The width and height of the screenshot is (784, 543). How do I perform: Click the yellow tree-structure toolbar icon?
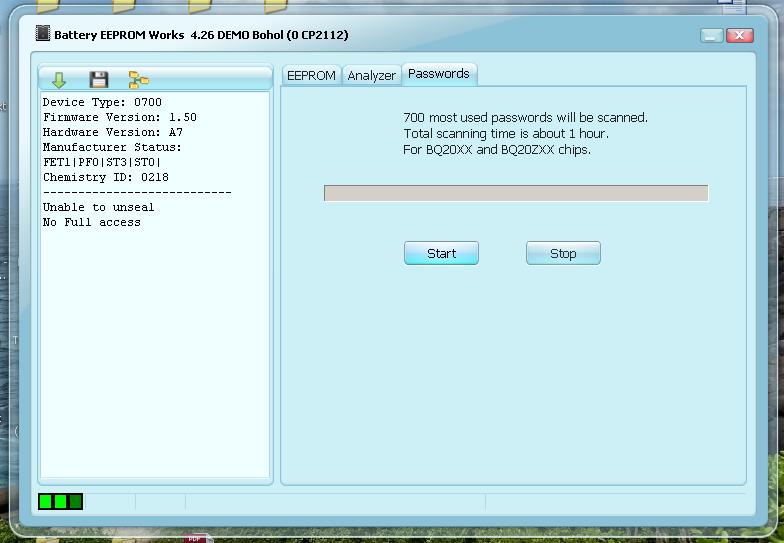click(x=138, y=80)
